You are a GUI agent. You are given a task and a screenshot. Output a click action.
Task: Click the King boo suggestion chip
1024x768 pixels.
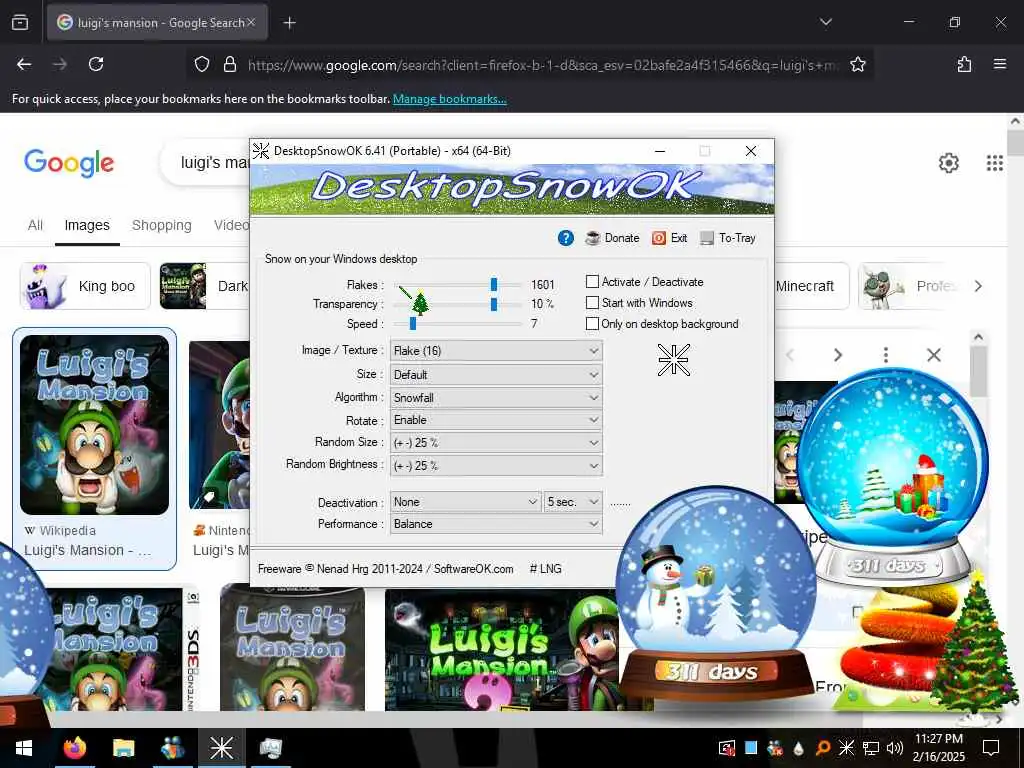pos(85,286)
